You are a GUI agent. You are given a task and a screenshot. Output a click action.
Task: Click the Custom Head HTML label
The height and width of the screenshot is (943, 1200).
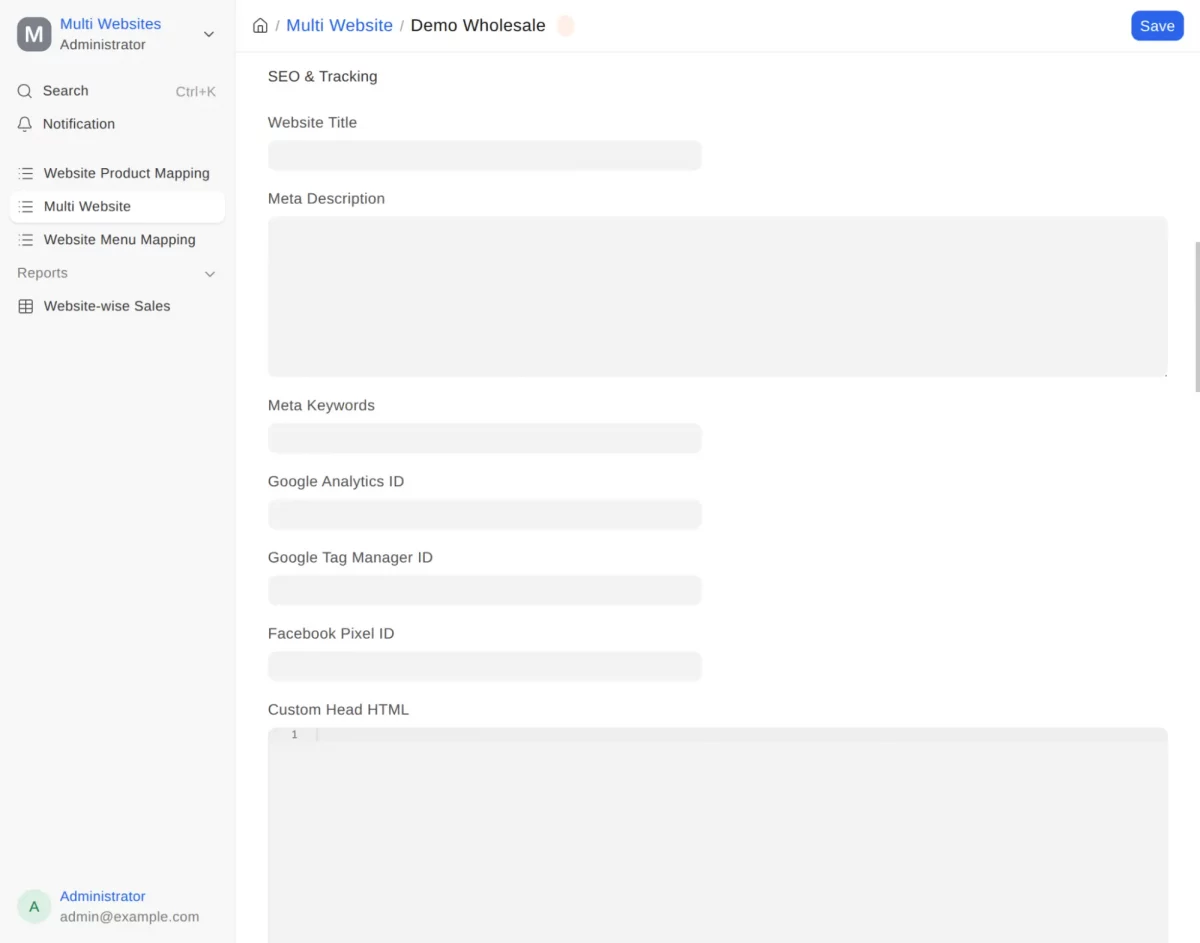click(338, 709)
